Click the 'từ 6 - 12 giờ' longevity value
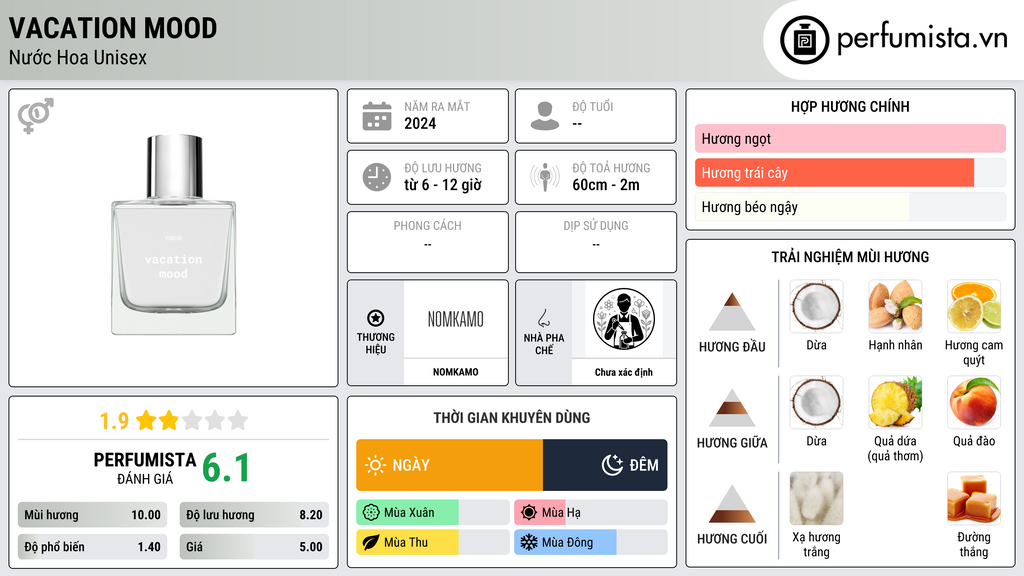This screenshot has height=576, width=1024. pyautogui.click(x=443, y=185)
